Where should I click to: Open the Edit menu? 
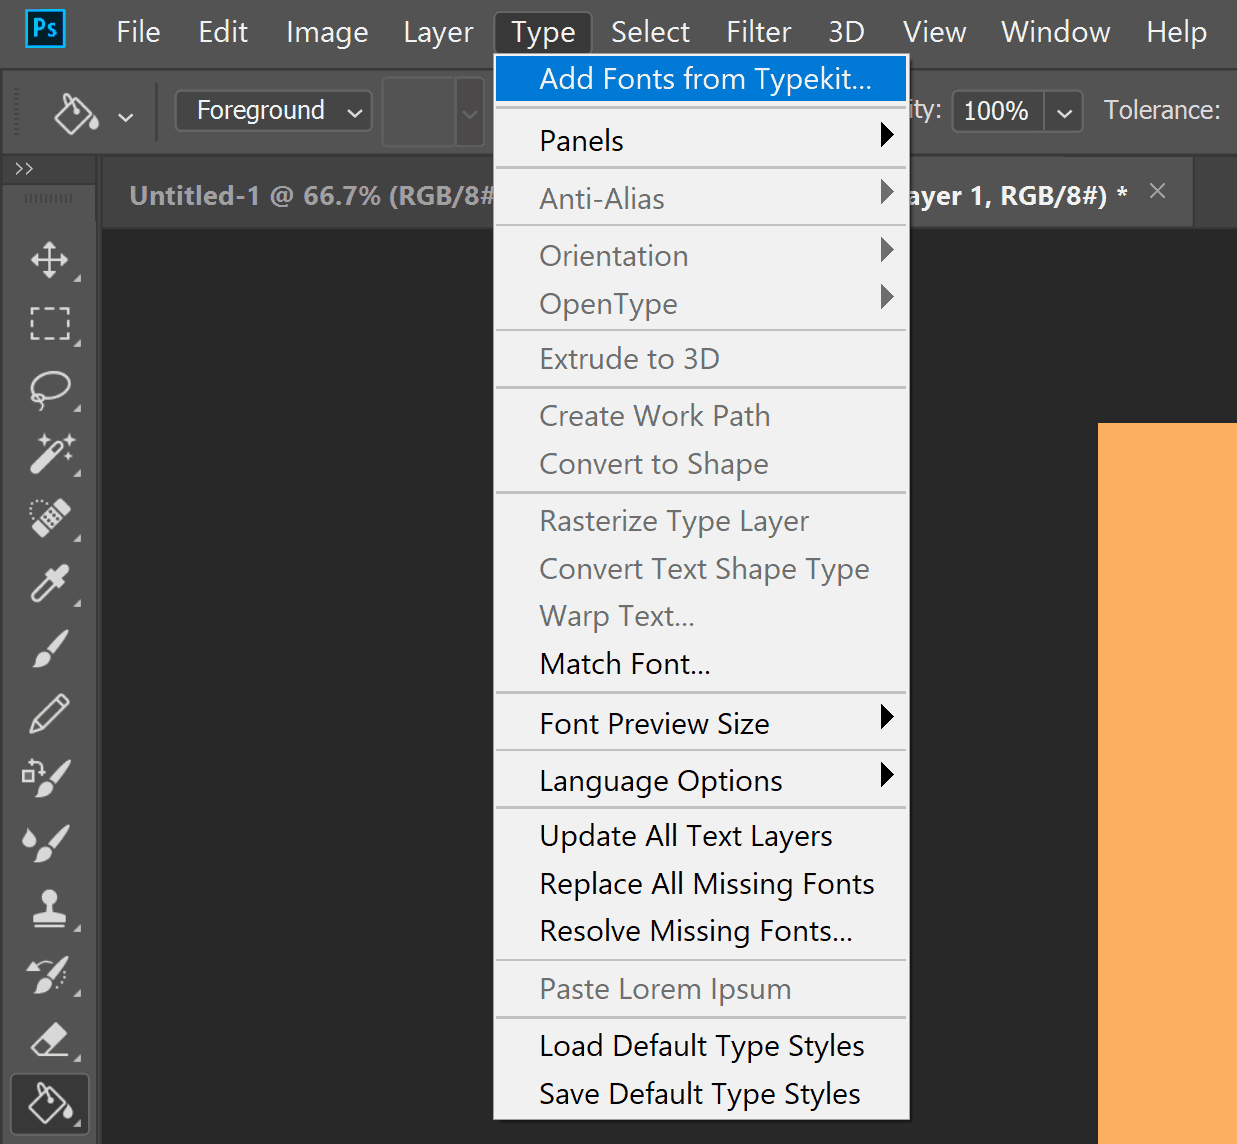click(x=223, y=32)
